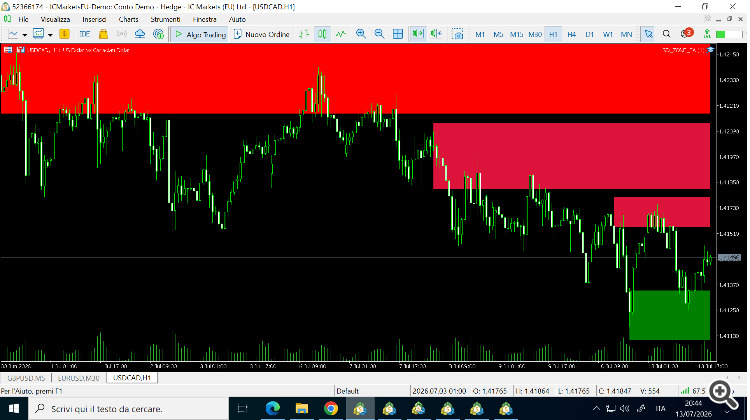Screen dimensions: 750x420
Task: Click the signals radio-wave icon
Action: 121,34
